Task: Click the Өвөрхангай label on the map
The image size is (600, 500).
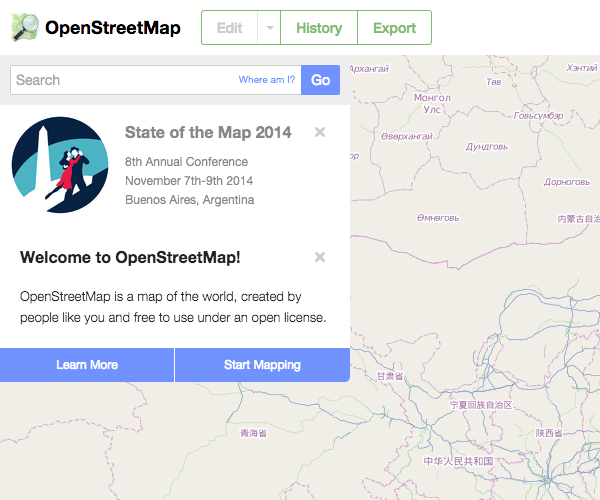Action: pyautogui.click(x=407, y=136)
